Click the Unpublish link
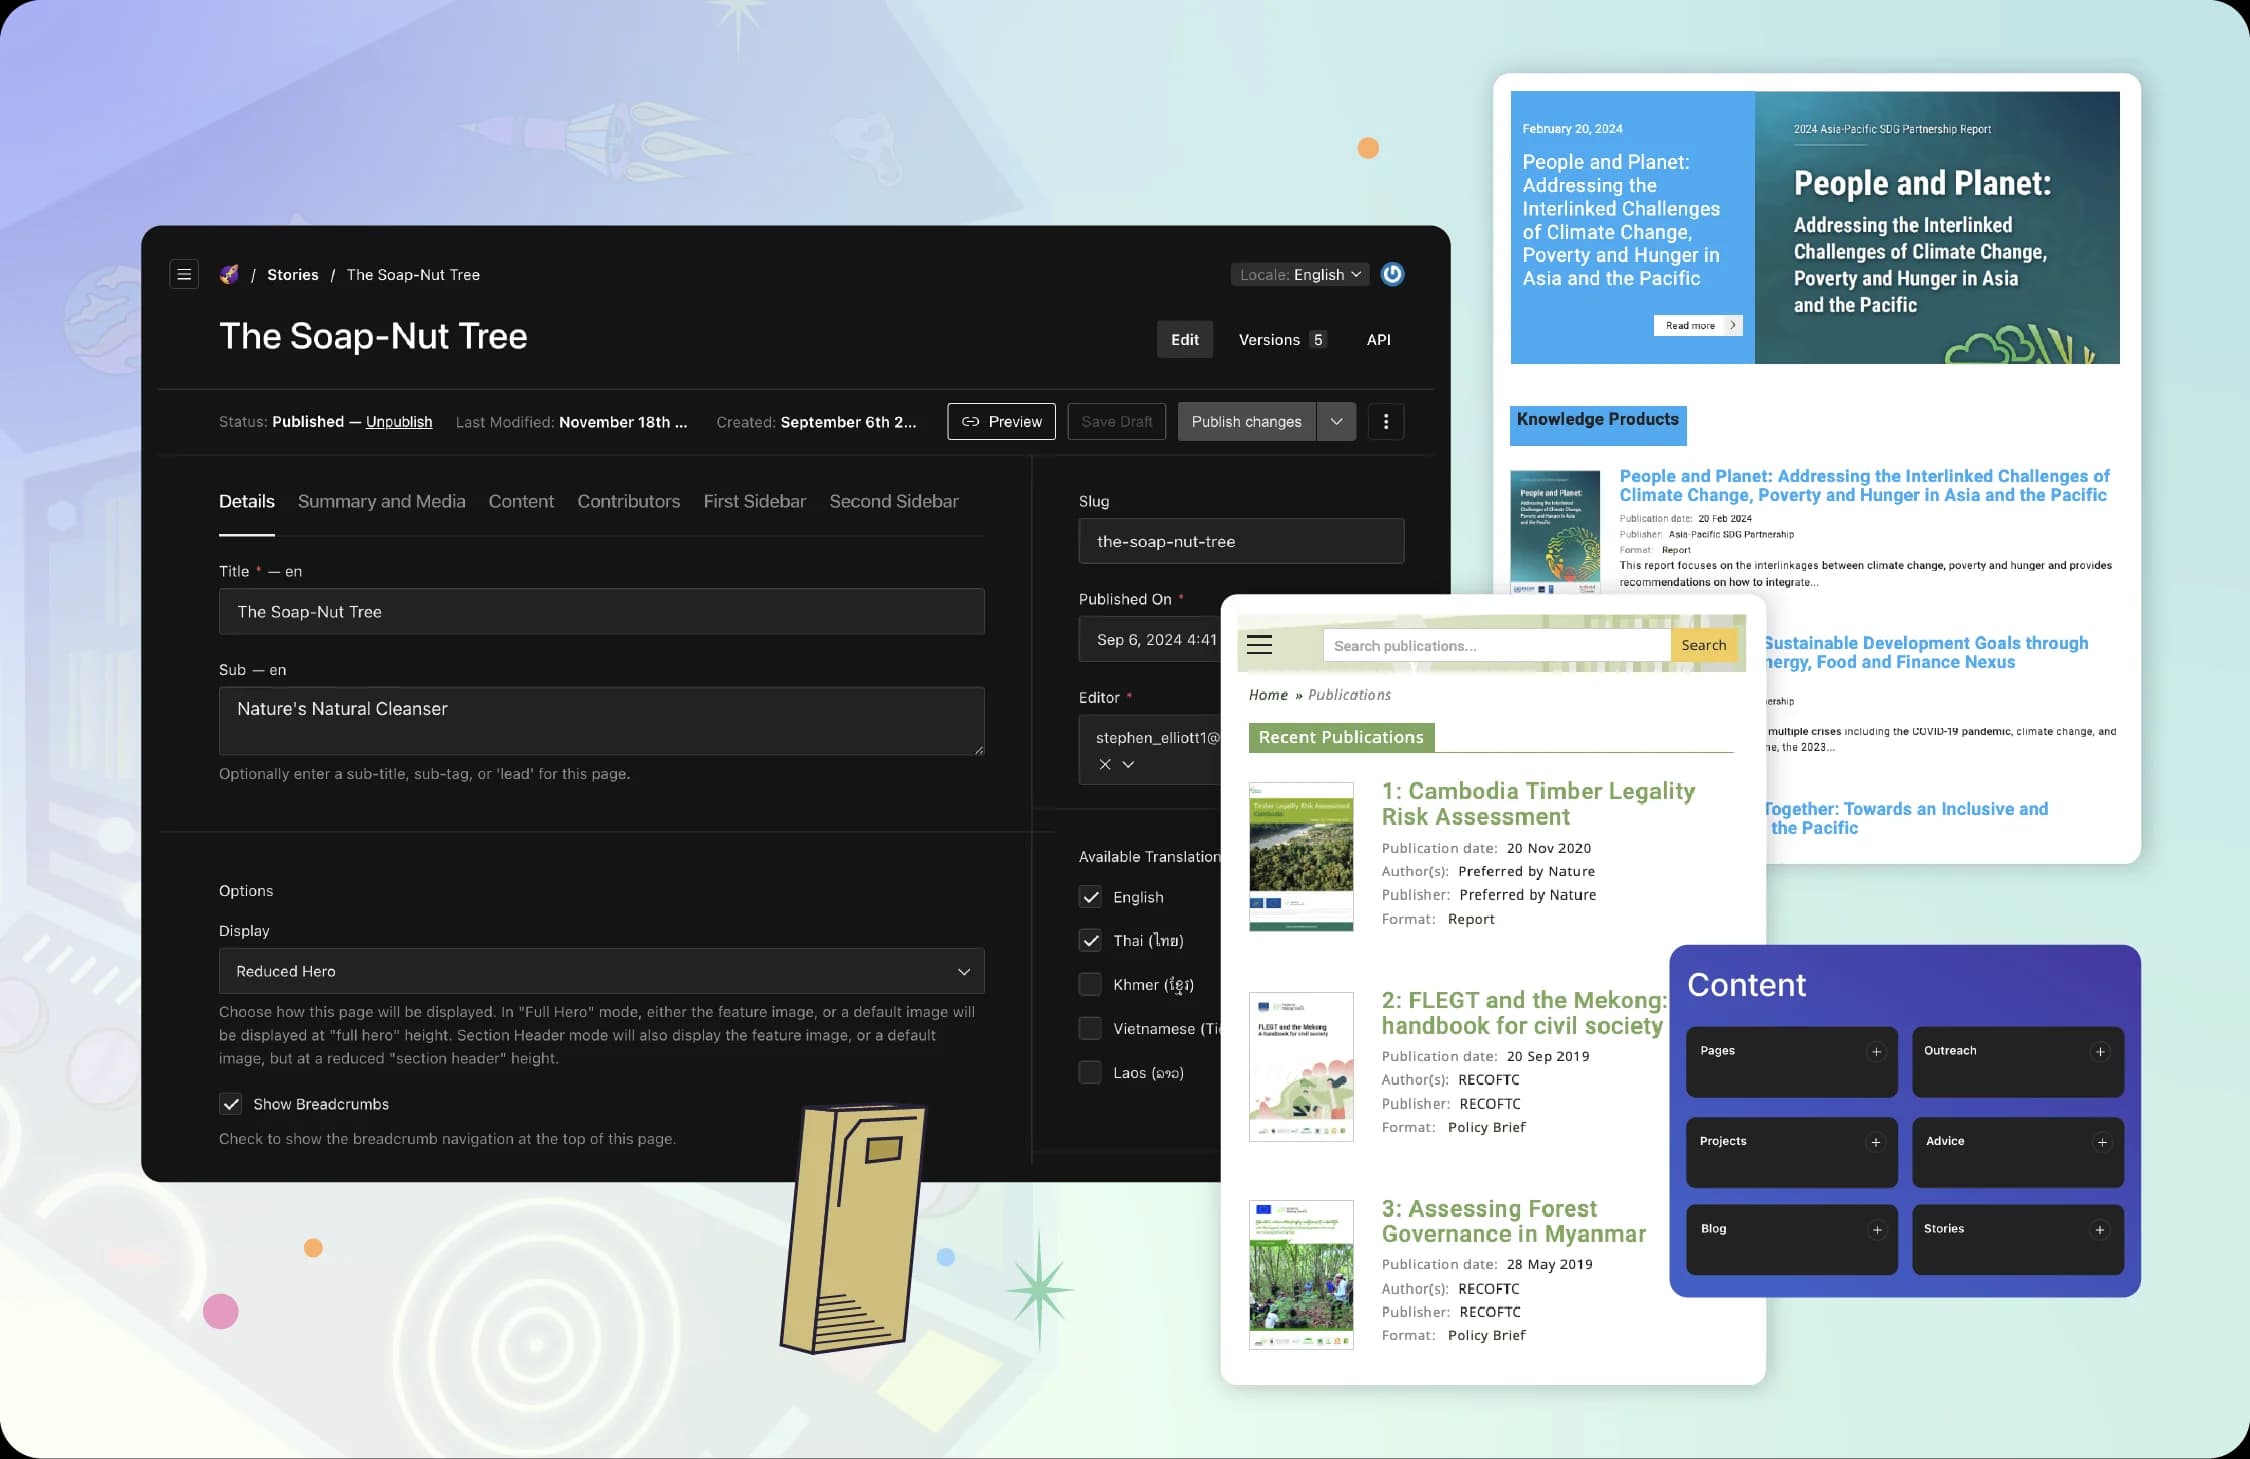Image resolution: width=2250 pixels, height=1459 pixels. coord(399,422)
